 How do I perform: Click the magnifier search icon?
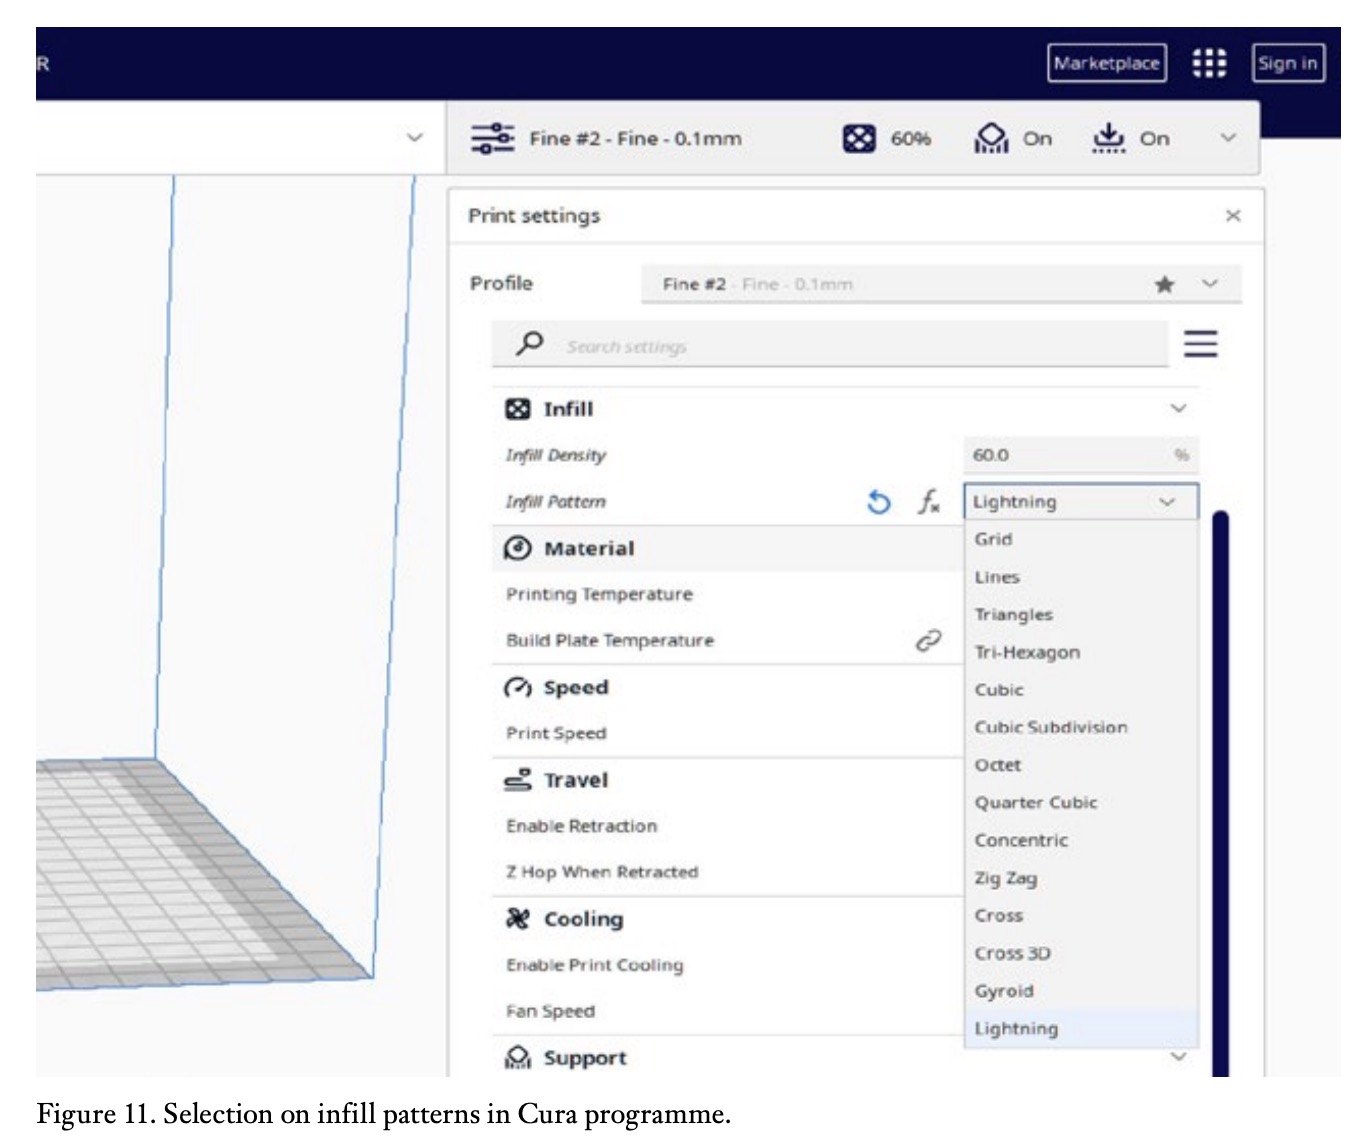click(x=529, y=344)
